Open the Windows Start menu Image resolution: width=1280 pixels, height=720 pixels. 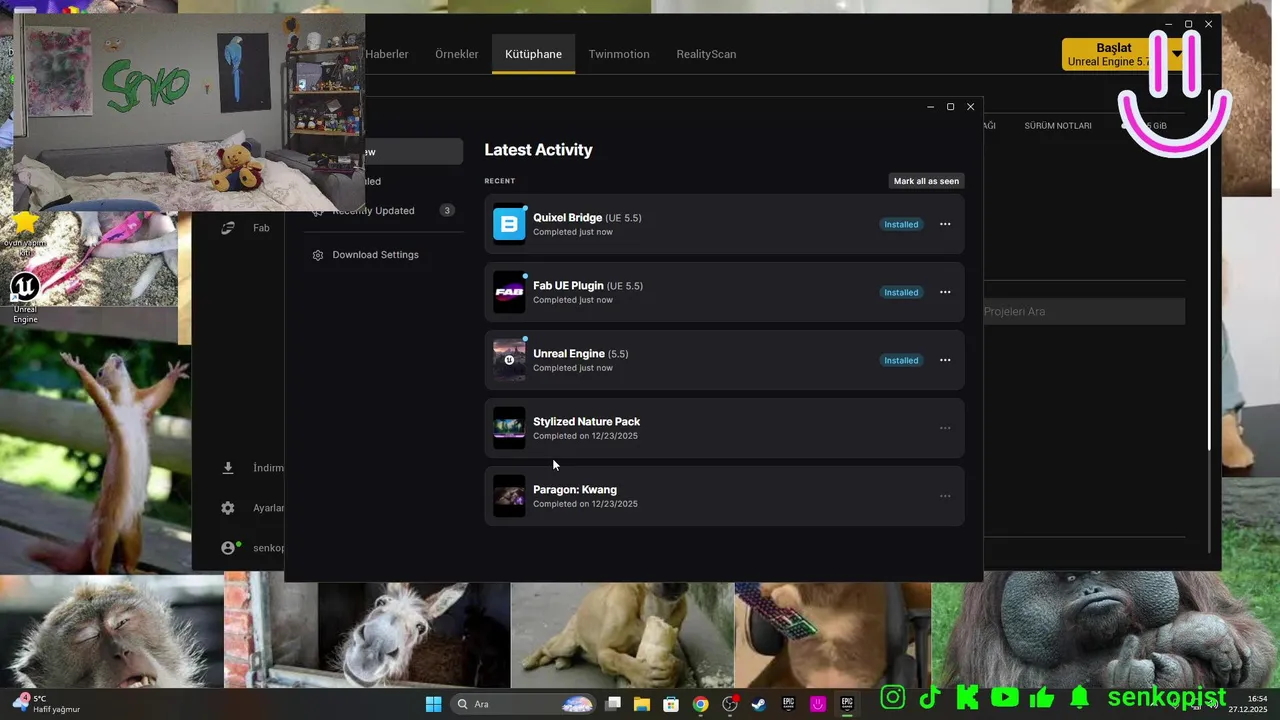coord(433,704)
